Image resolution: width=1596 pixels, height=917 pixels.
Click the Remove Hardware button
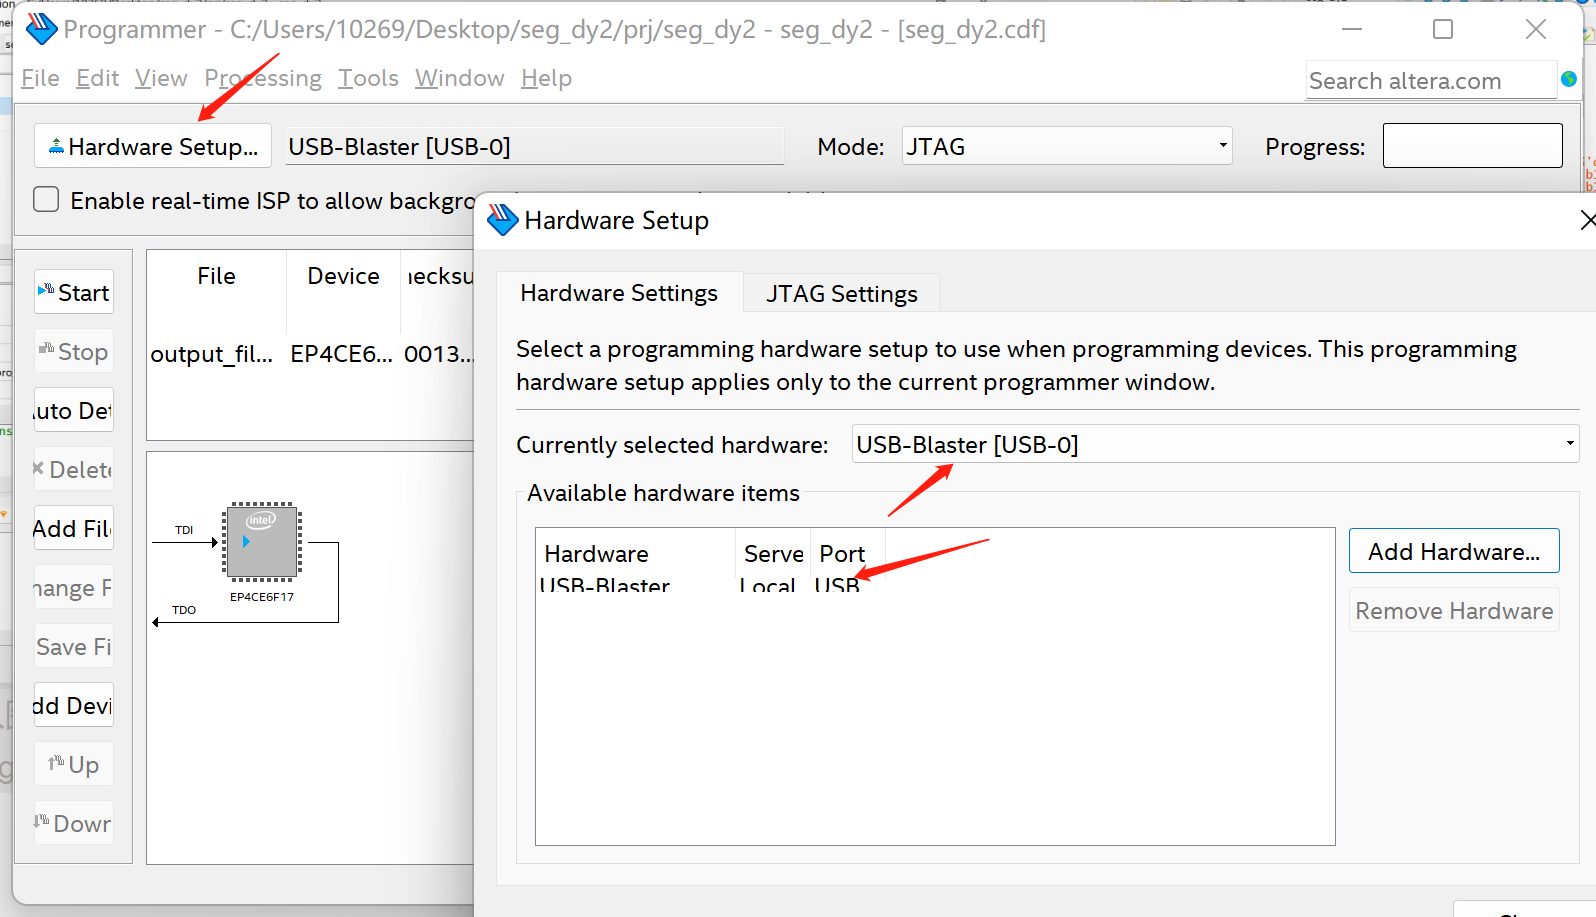coord(1454,610)
